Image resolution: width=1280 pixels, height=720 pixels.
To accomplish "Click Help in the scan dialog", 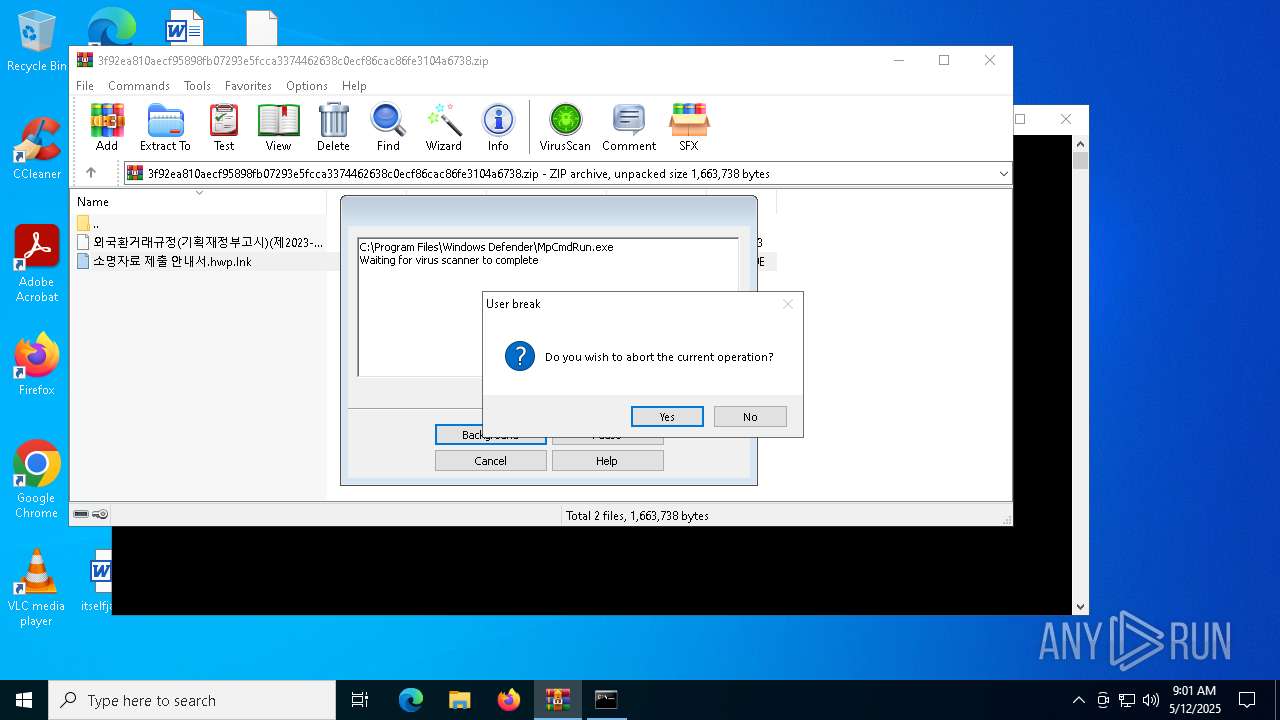I will pos(607,461).
